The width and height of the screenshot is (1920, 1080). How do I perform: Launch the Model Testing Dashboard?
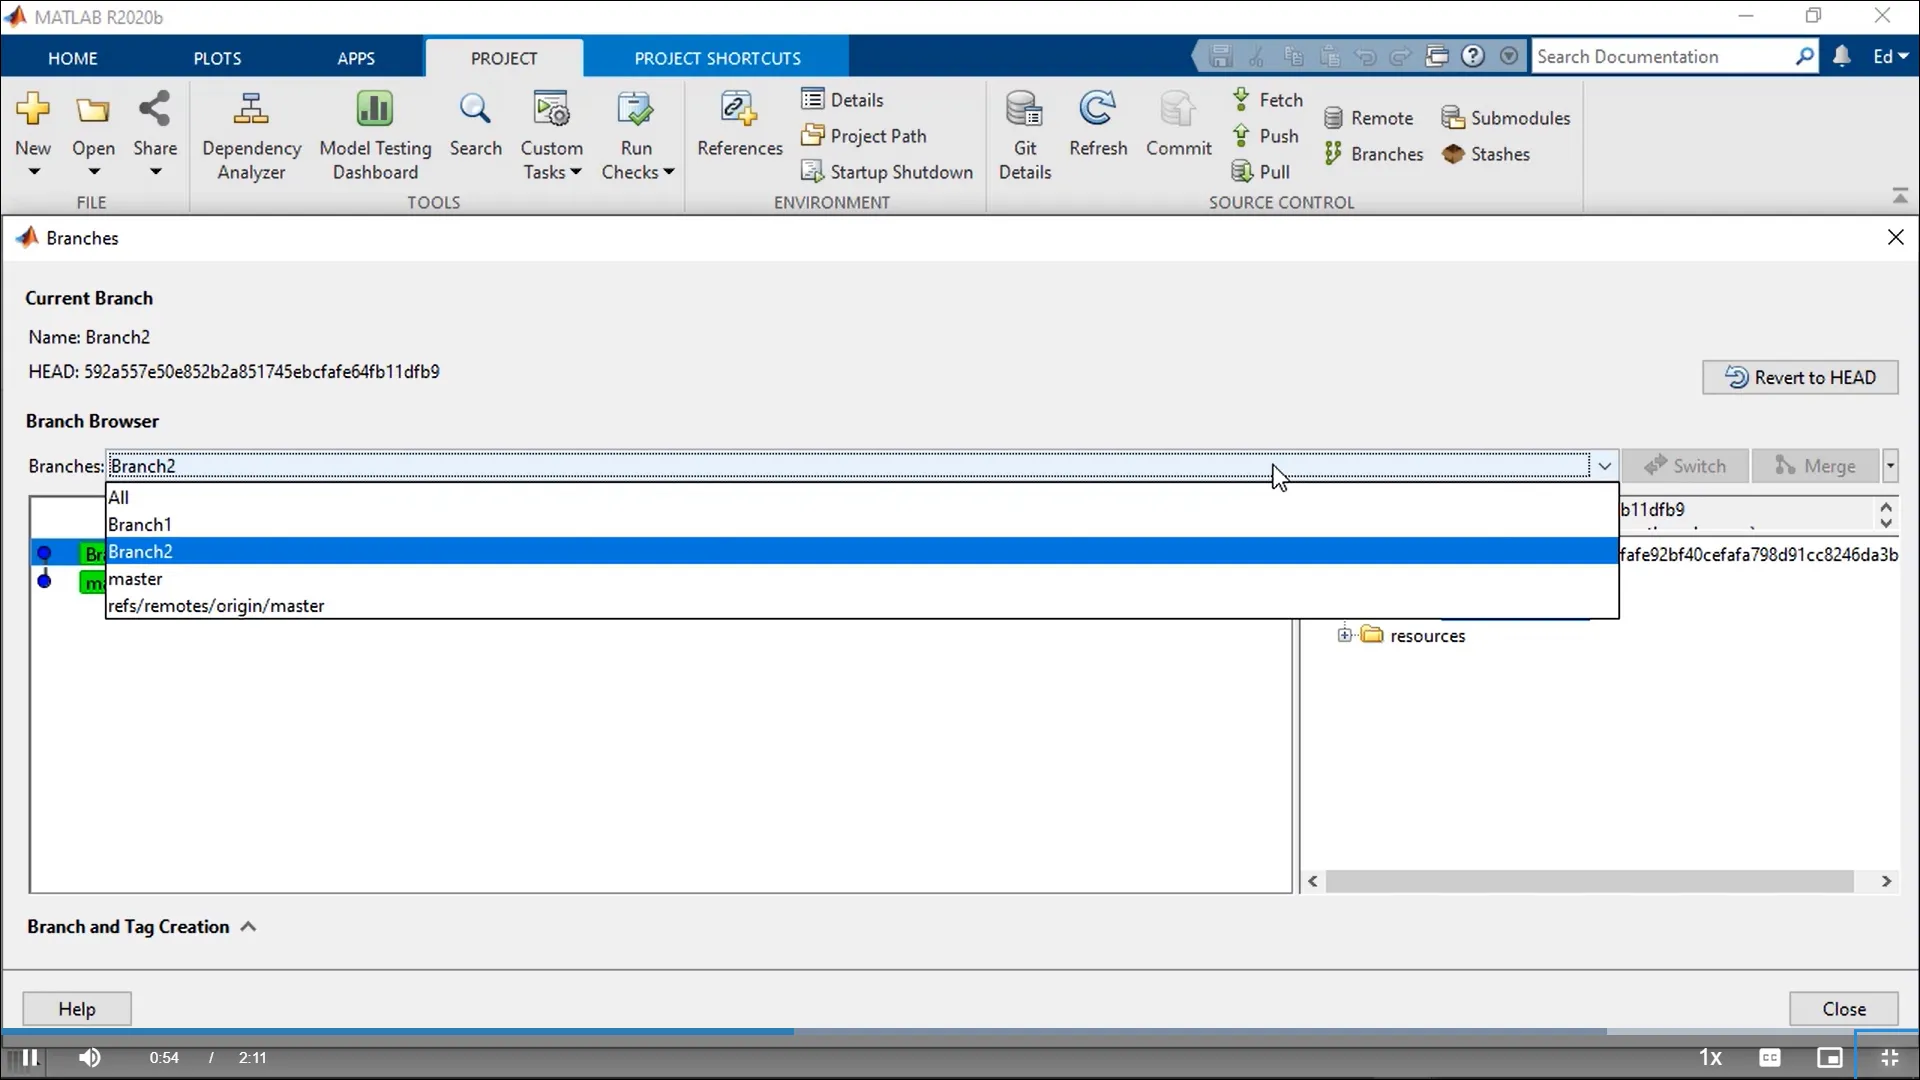[375, 133]
